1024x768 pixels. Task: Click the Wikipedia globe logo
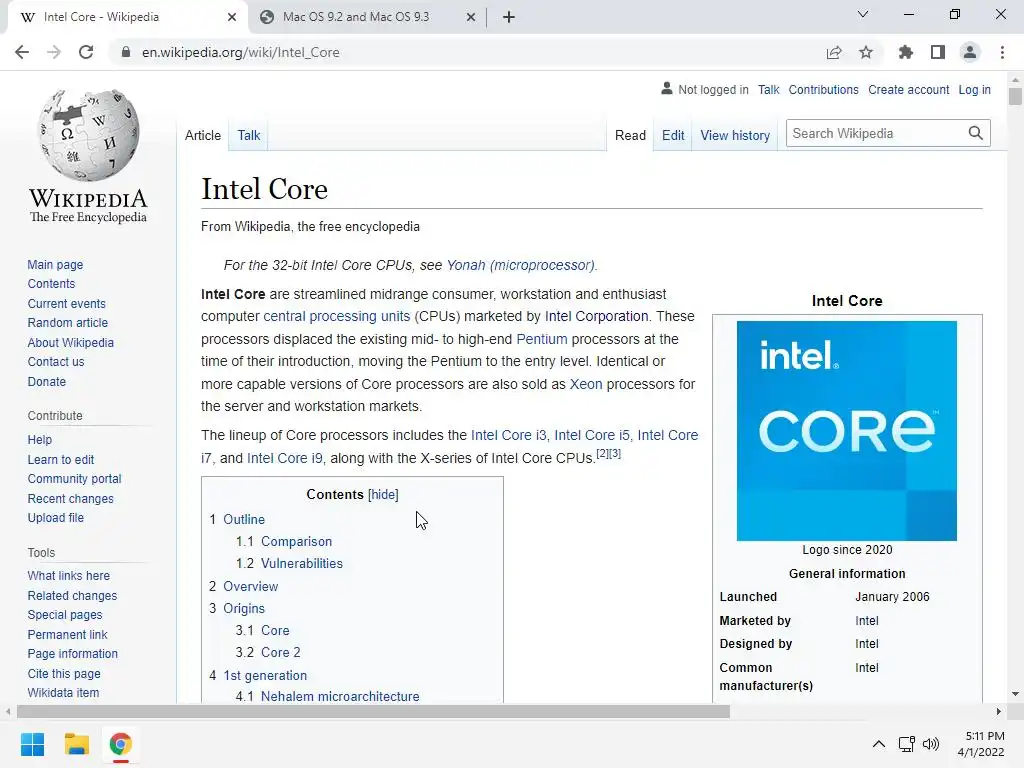point(88,135)
